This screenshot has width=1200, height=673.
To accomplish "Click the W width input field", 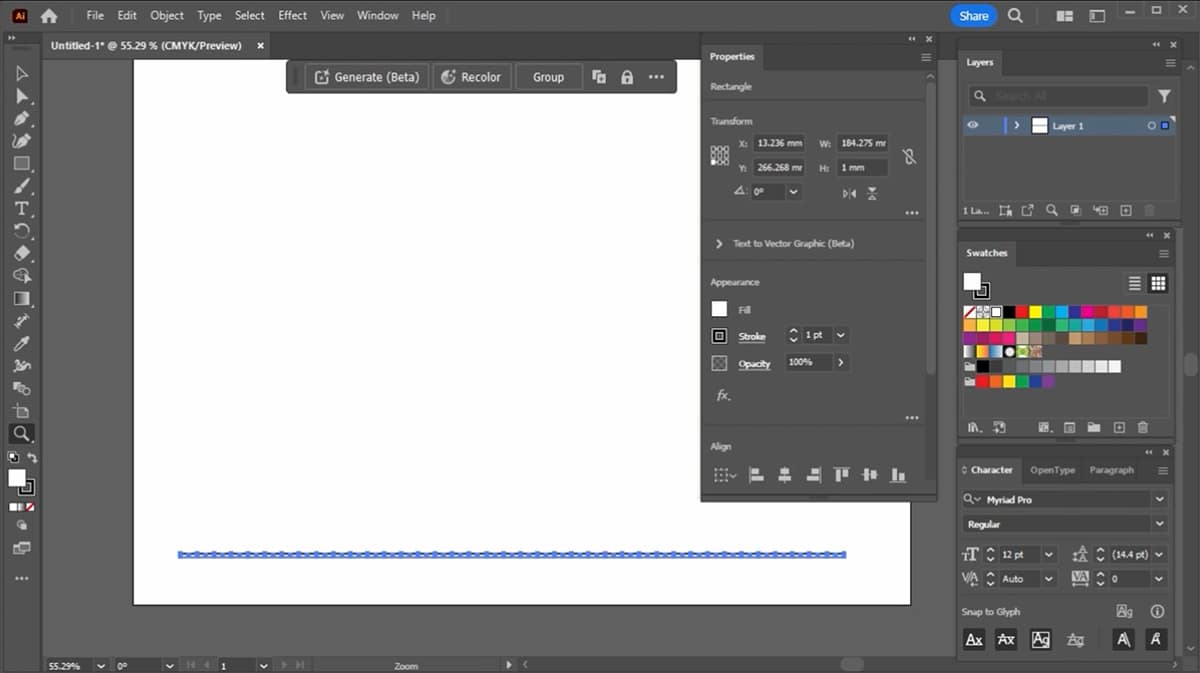I will tap(862, 143).
